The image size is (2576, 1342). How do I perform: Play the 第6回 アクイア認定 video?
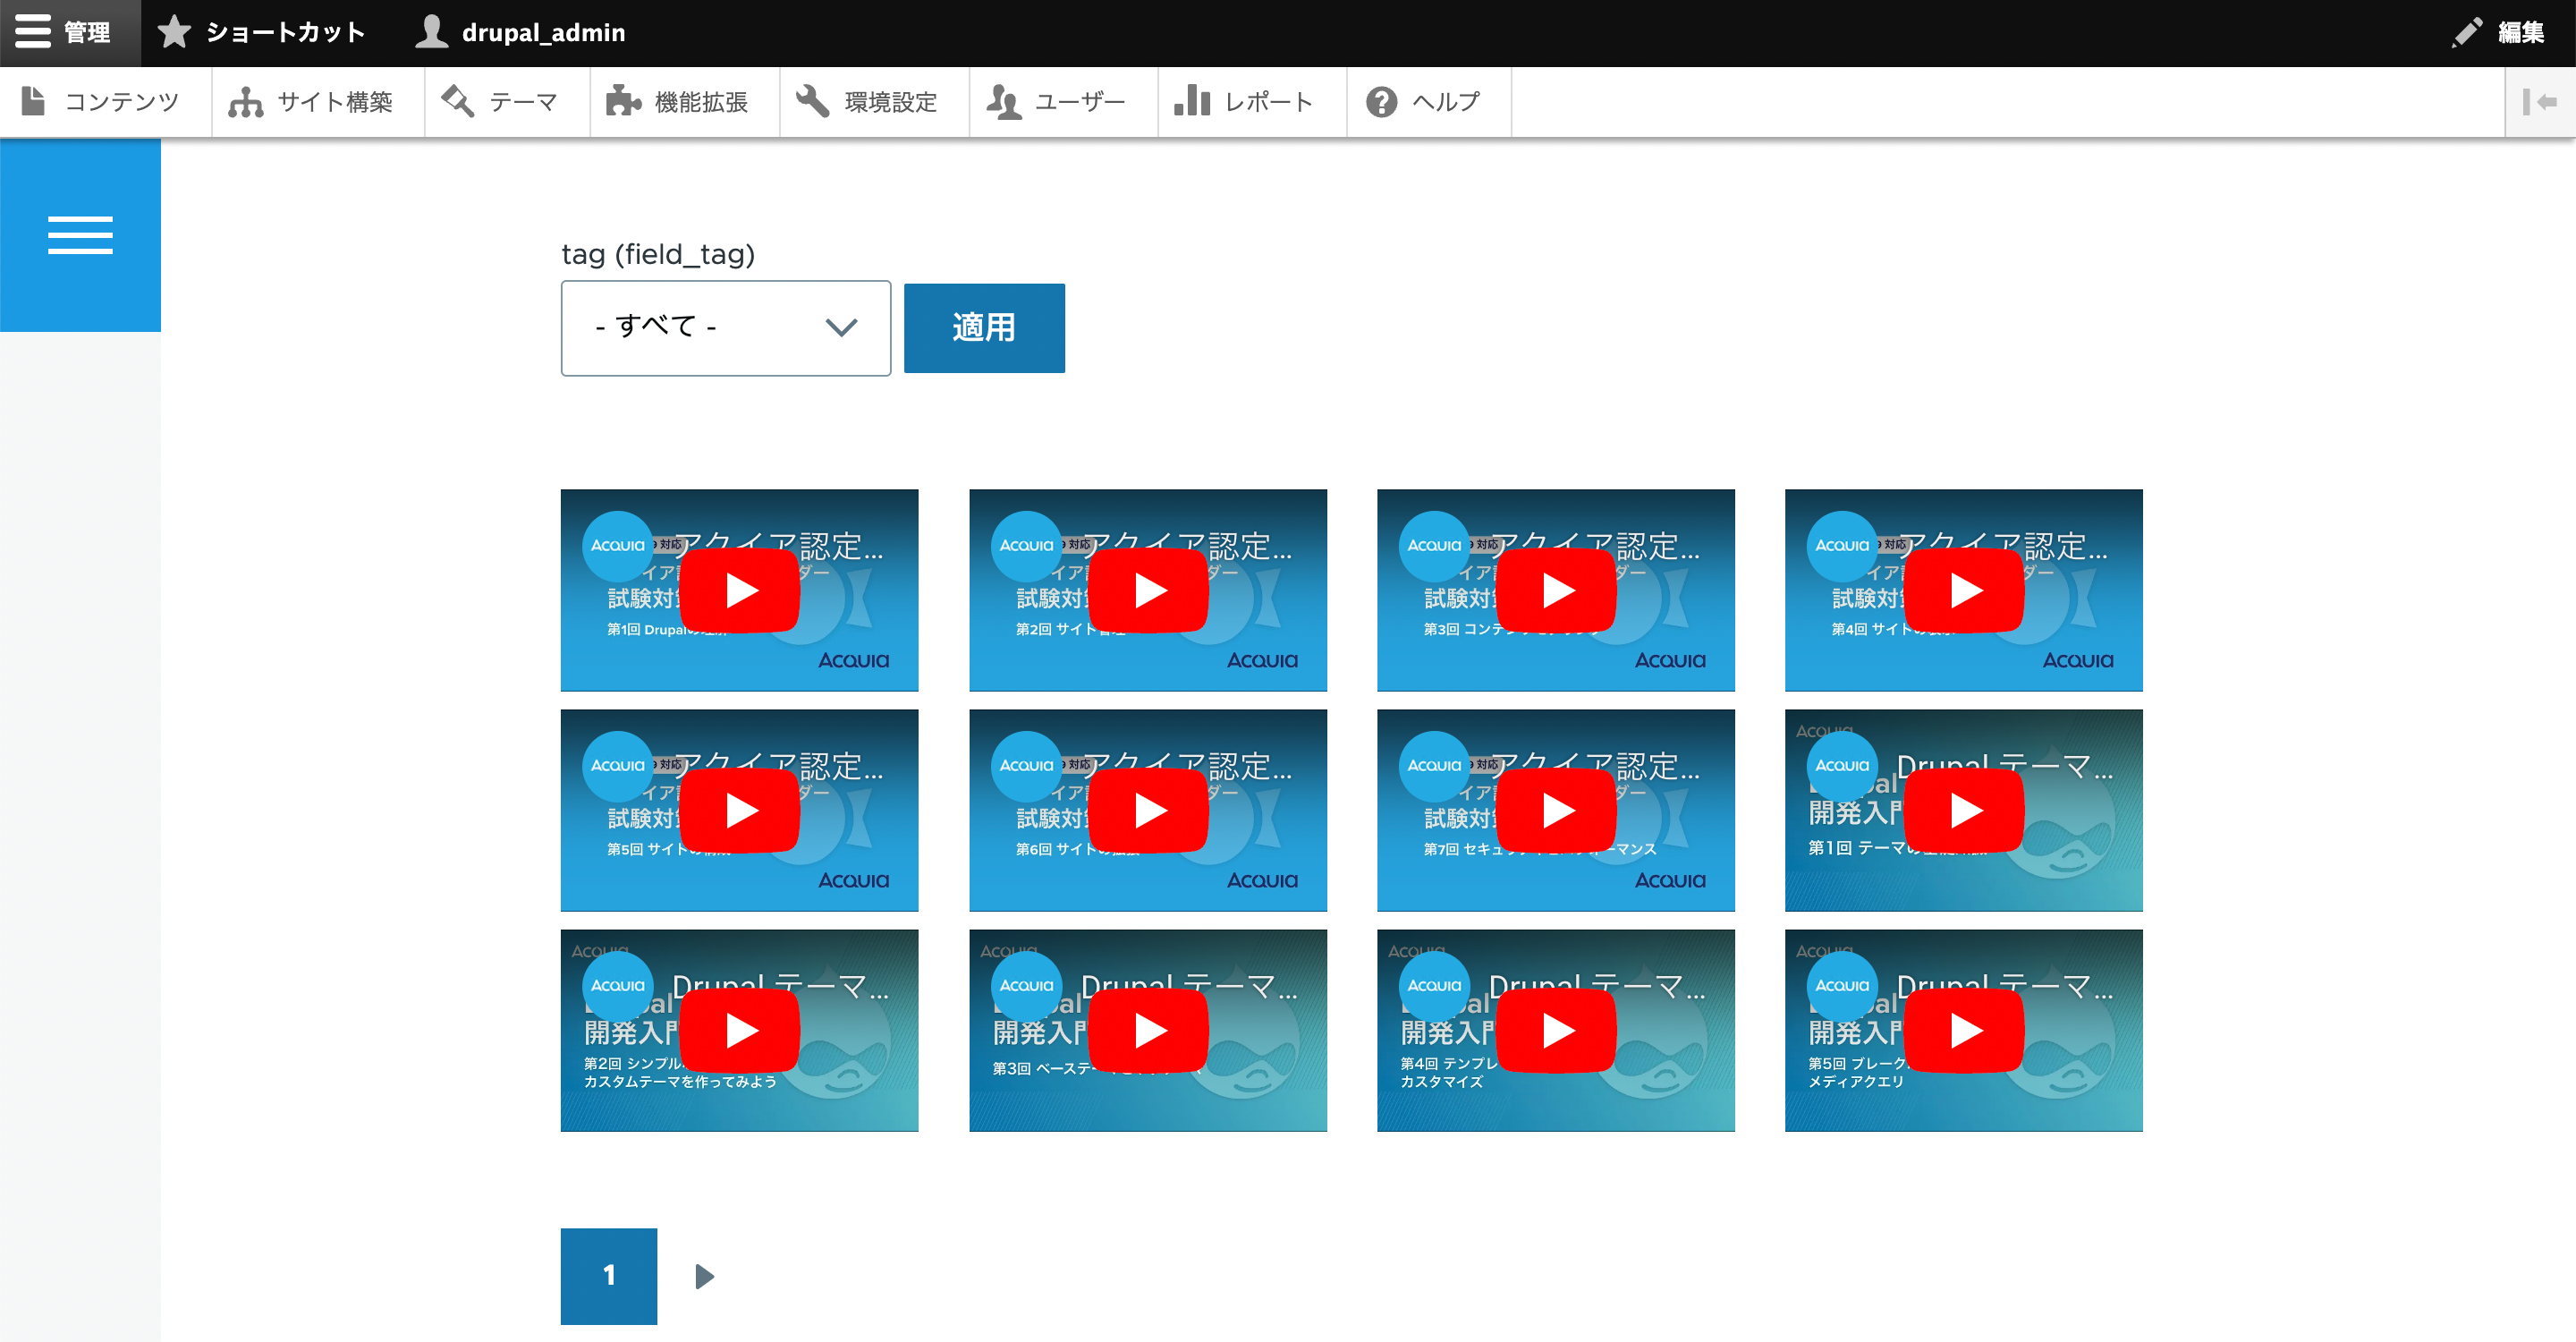(1148, 810)
